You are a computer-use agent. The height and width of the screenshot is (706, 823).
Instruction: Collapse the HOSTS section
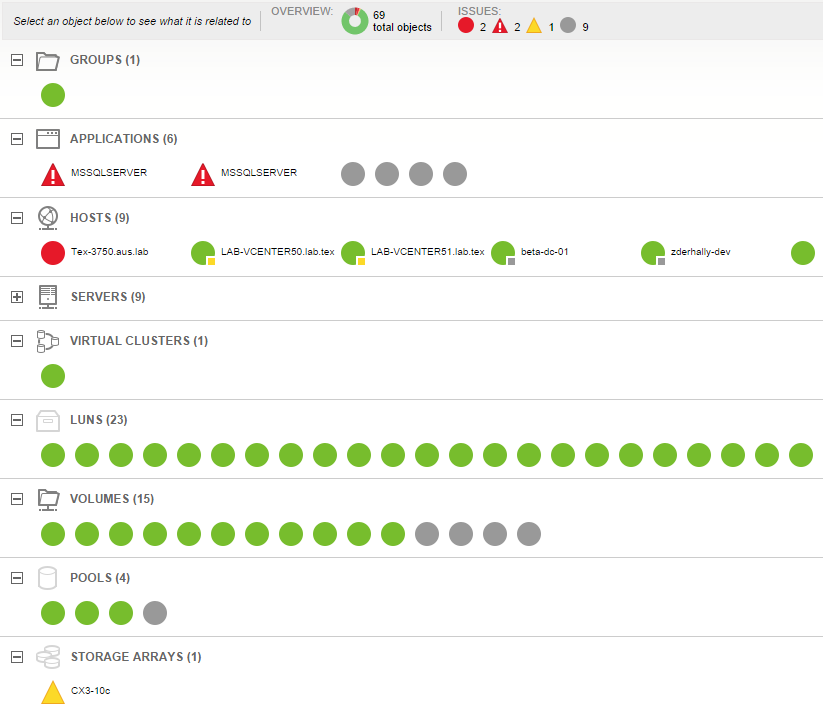click(17, 218)
